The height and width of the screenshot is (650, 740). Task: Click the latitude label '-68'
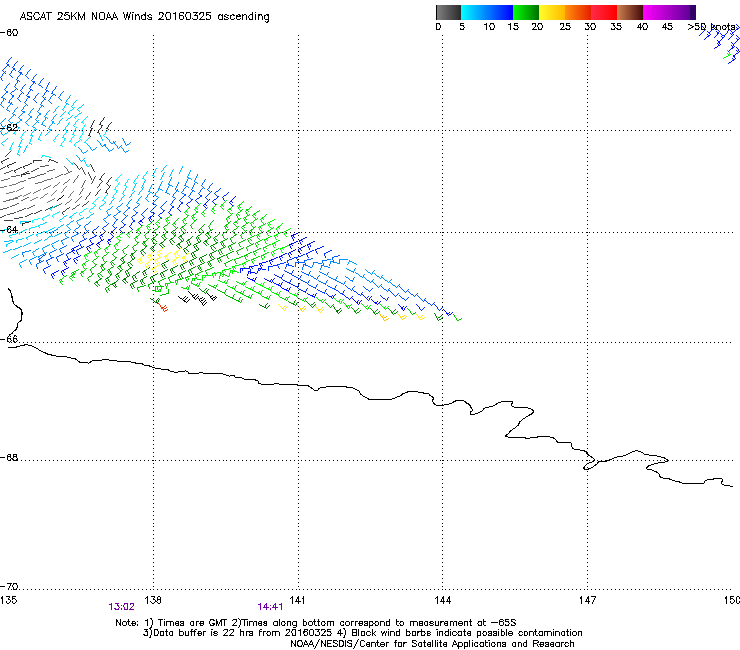[x=9, y=457]
